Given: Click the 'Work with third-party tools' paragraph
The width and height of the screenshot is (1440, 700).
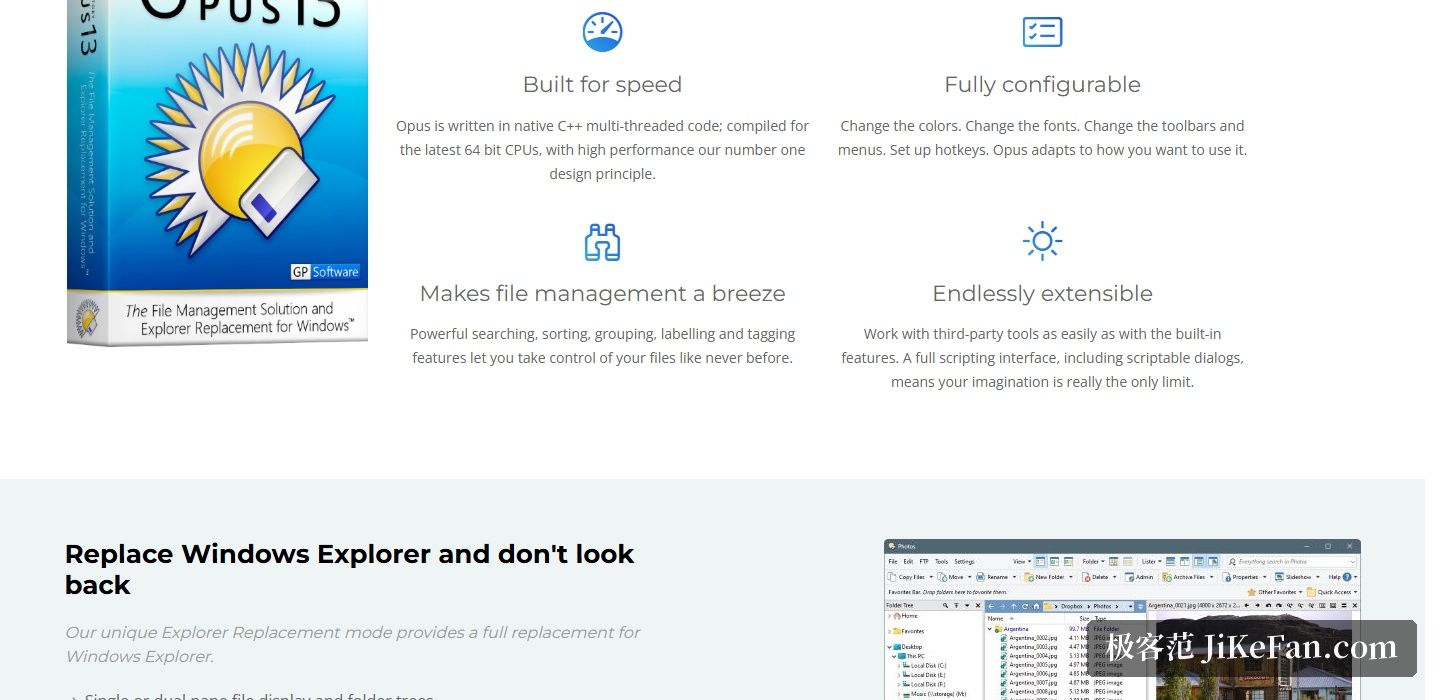Looking at the screenshot, I should coord(1042,358).
